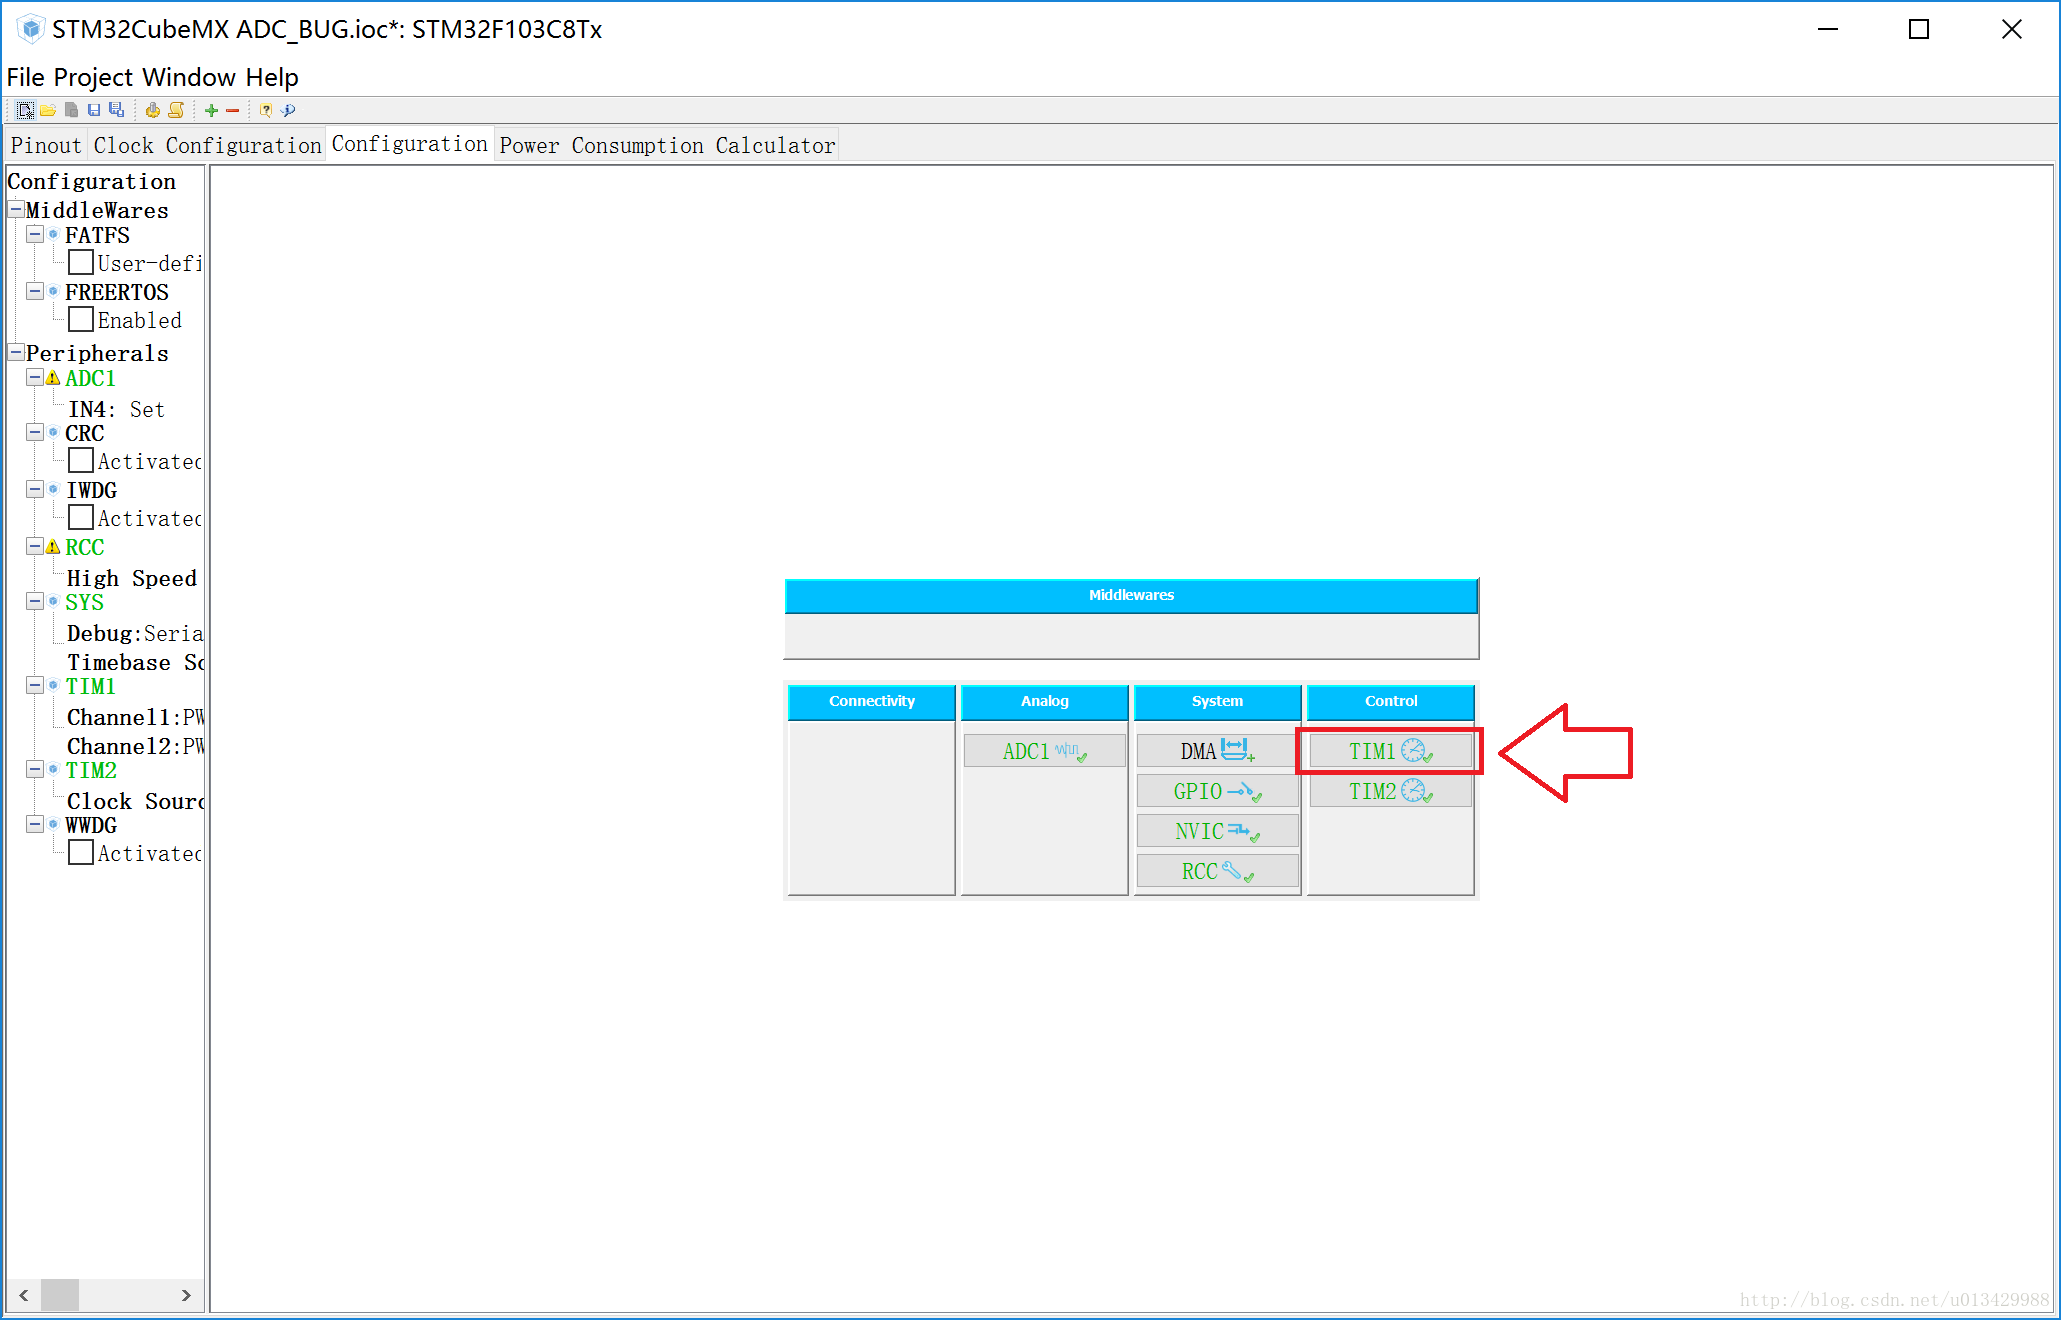The width and height of the screenshot is (2061, 1320).
Task: Check the CRC Activated checkbox
Action: [x=81, y=461]
